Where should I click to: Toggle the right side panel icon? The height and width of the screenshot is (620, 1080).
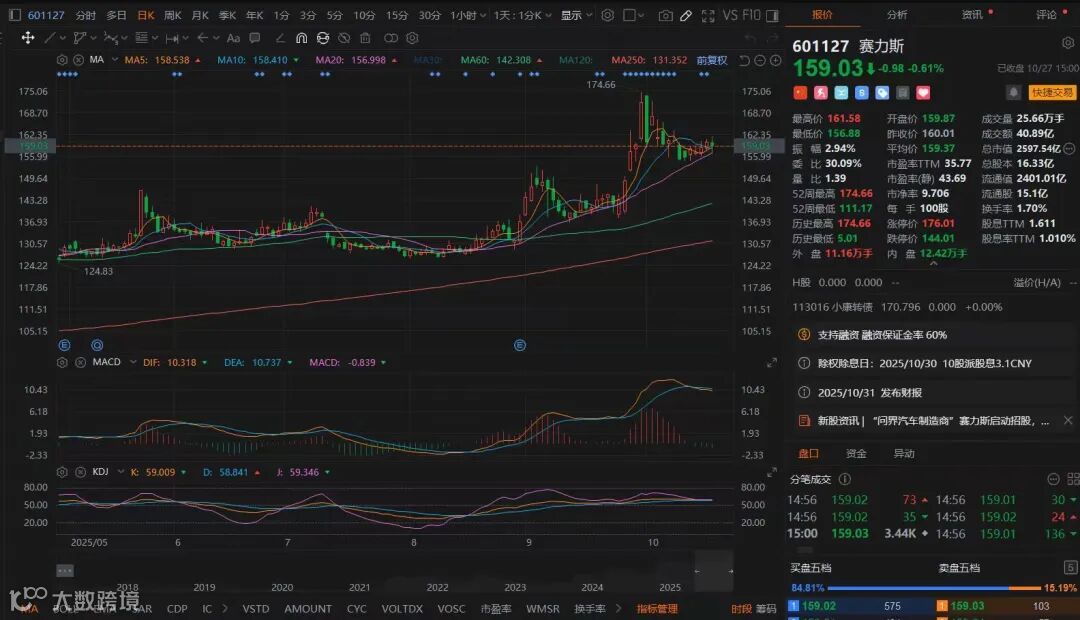pos(773,15)
